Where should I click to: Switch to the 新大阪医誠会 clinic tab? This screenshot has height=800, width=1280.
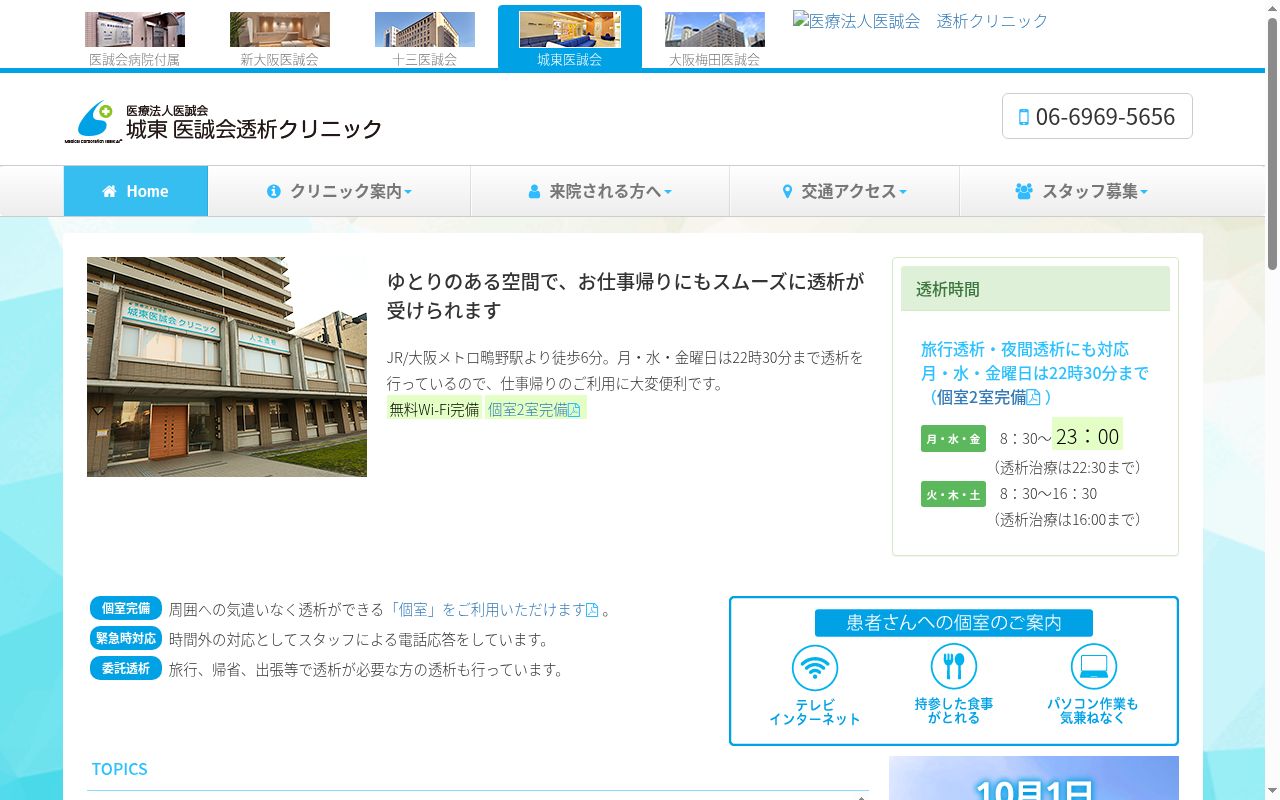pyautogui.click(x=280, y=39)
